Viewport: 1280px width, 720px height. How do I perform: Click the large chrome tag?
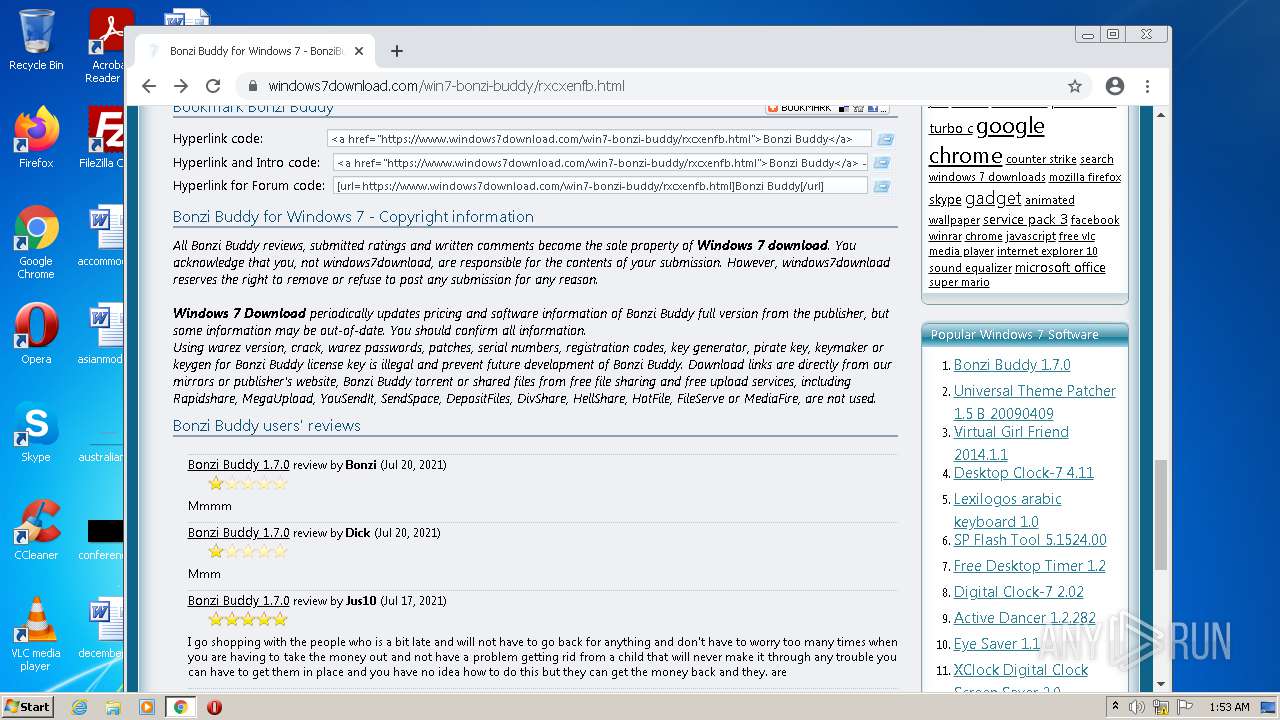965,156
